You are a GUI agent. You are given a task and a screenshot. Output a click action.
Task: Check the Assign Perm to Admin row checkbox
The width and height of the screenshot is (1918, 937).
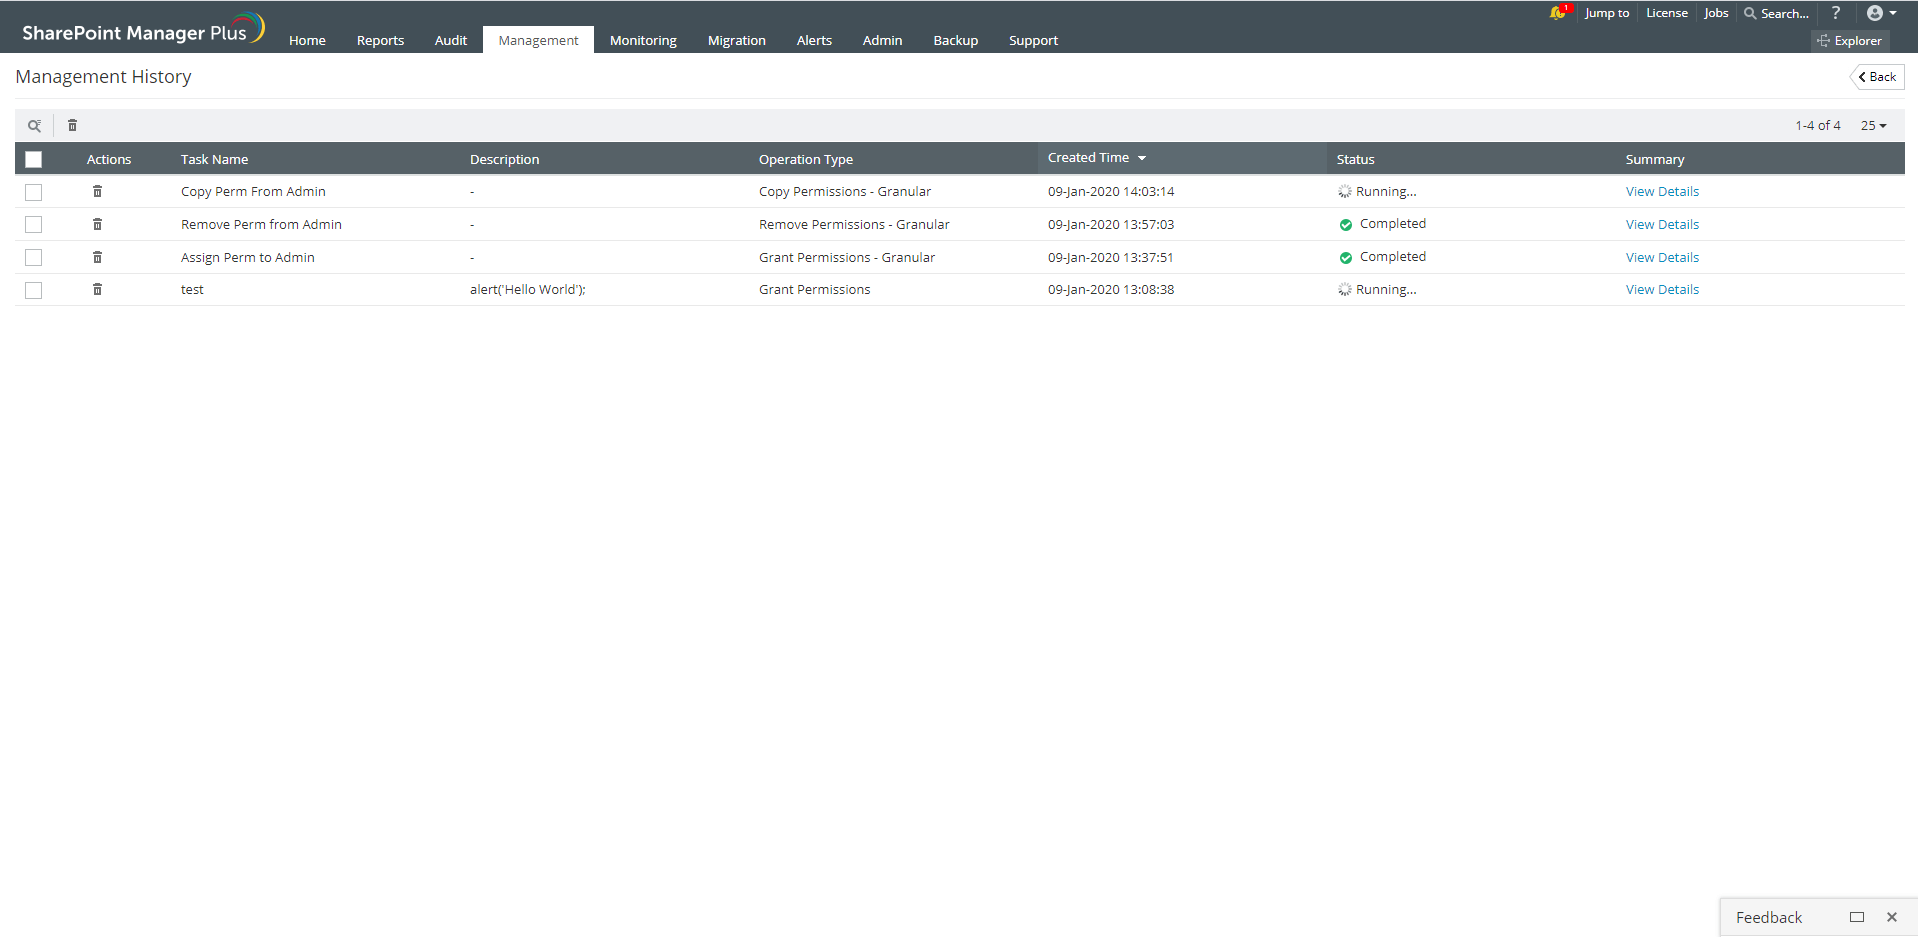33,258
